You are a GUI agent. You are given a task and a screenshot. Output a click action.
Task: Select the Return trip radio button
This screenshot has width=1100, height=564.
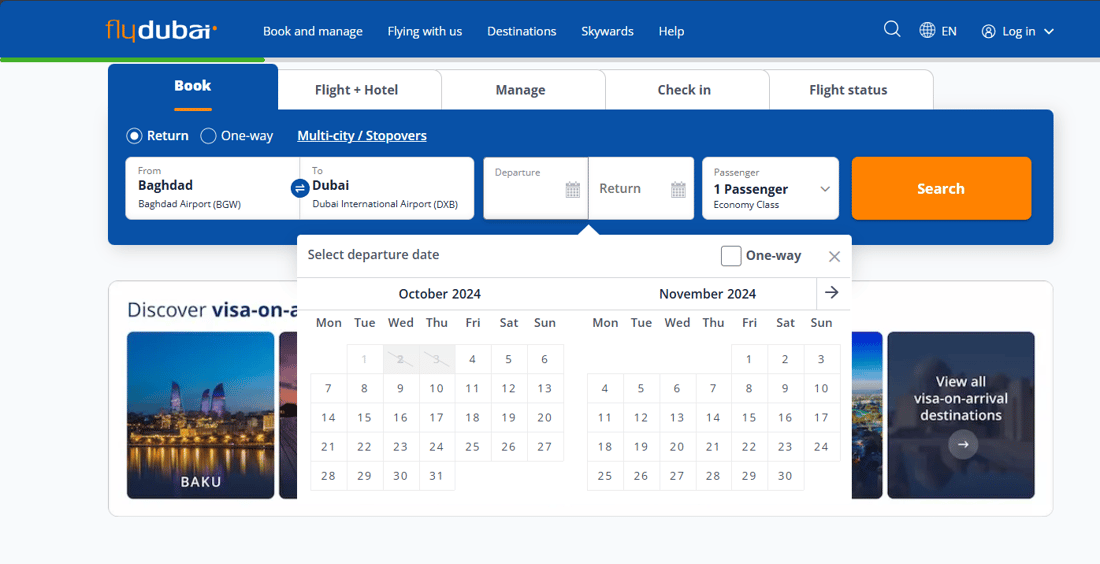(x=134, y=135)
